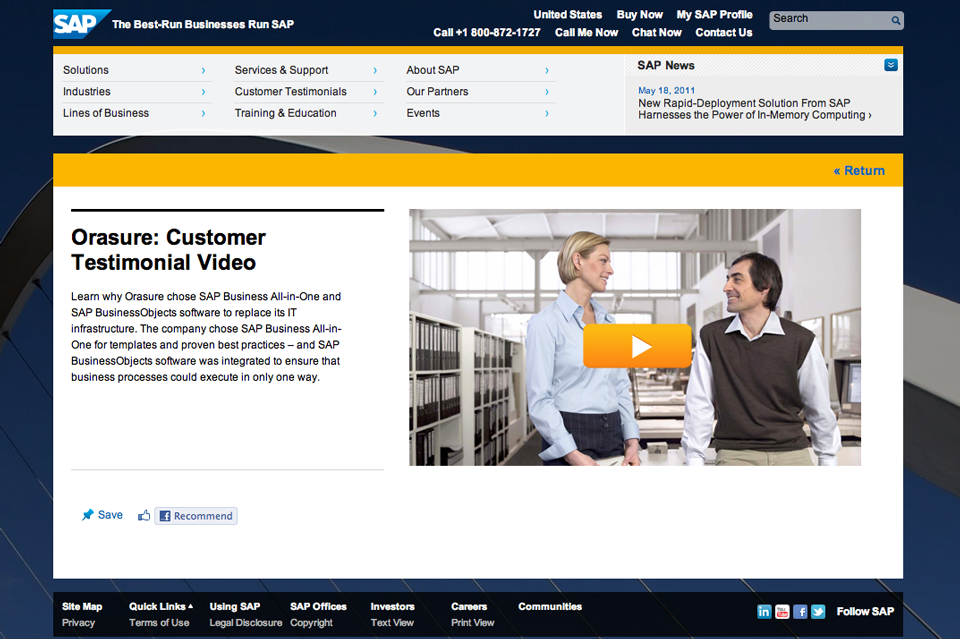
Task: Click the SAP Offices footer link
Action: coord(318,607)
